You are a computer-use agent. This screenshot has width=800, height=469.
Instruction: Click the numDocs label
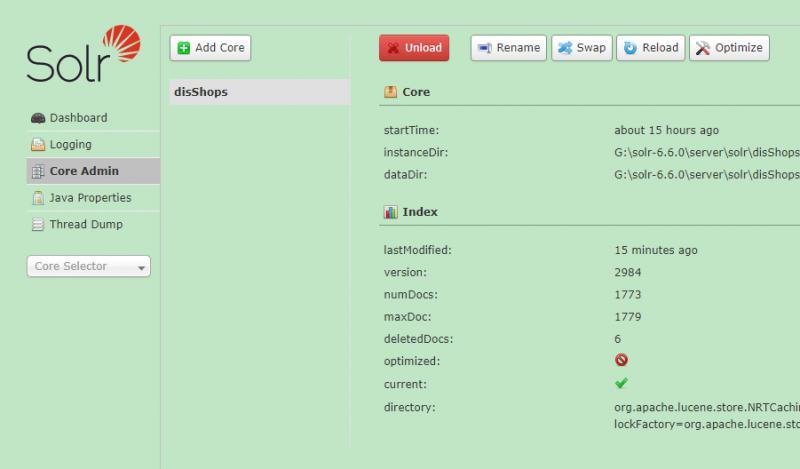tap(411, 294)
